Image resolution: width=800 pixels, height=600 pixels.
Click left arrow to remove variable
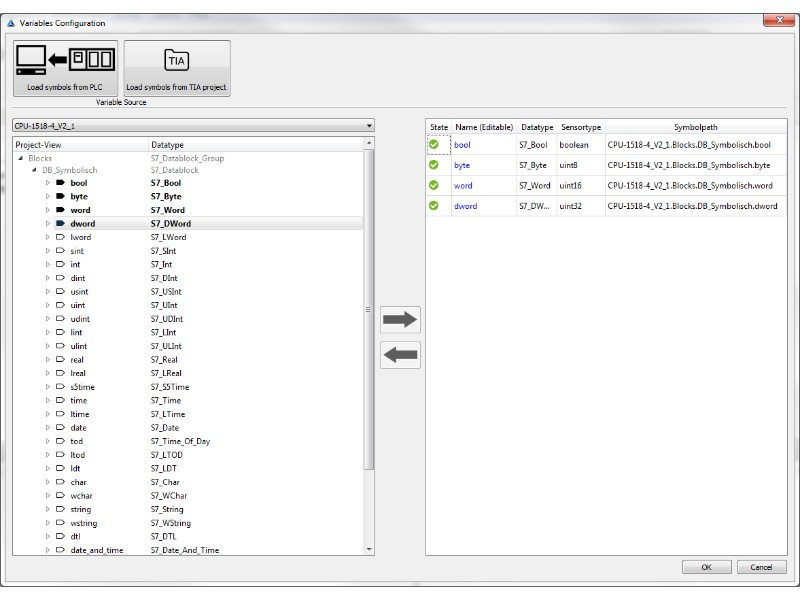coord(400,355)
